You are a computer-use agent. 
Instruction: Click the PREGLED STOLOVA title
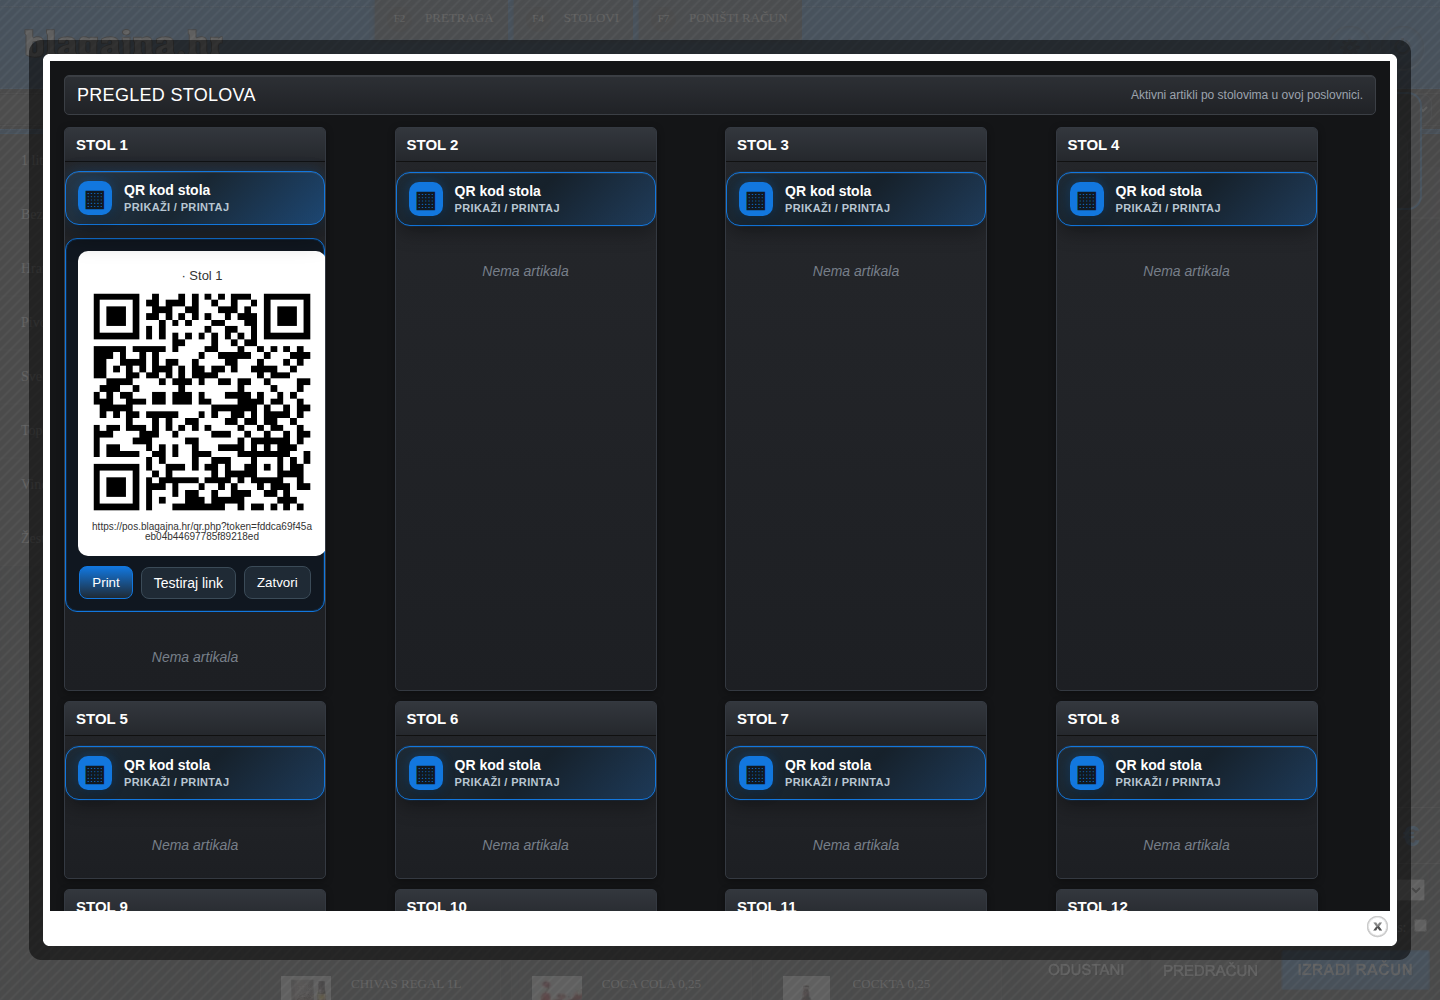(166, 95)
